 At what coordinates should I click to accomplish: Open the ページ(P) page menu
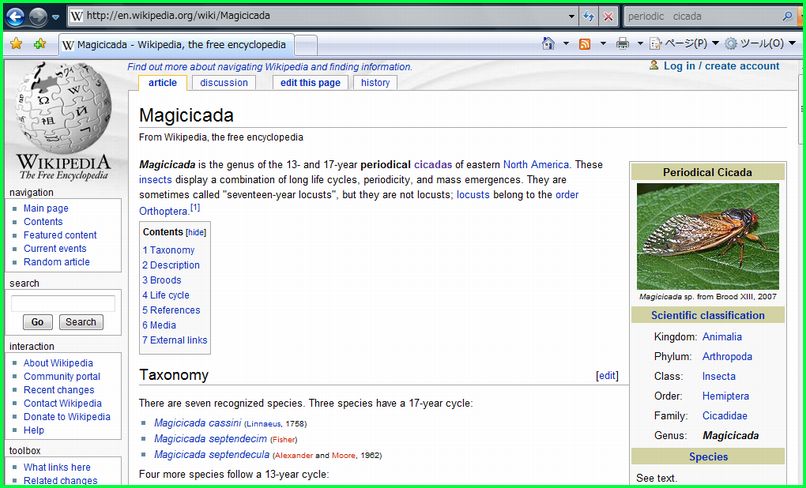[x=684, y=44]
